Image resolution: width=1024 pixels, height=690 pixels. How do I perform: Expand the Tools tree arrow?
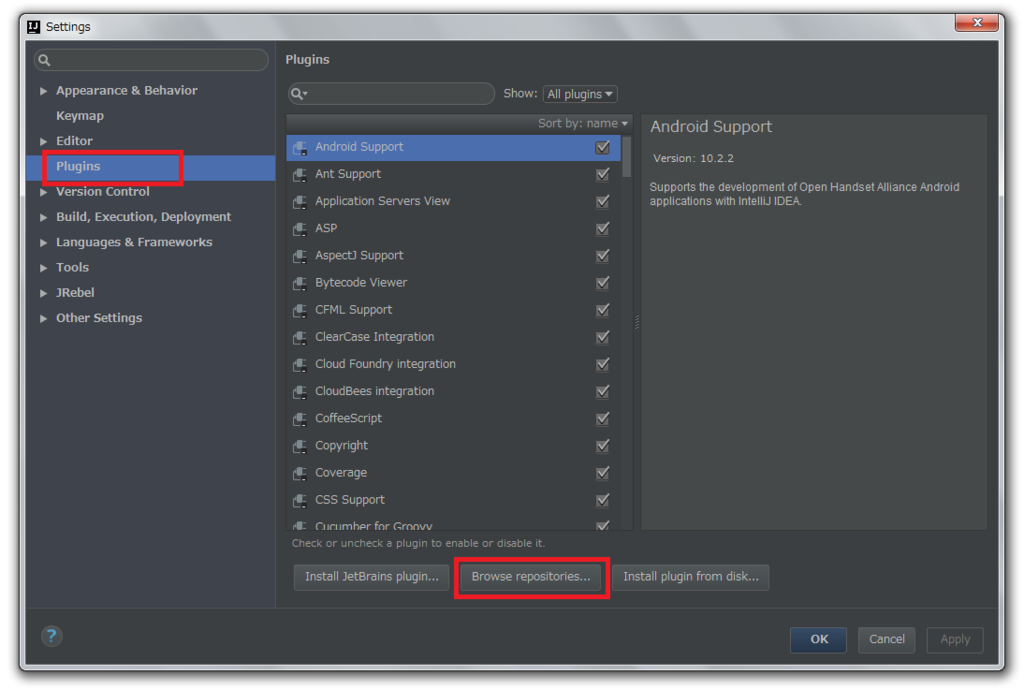click(43, 268)
